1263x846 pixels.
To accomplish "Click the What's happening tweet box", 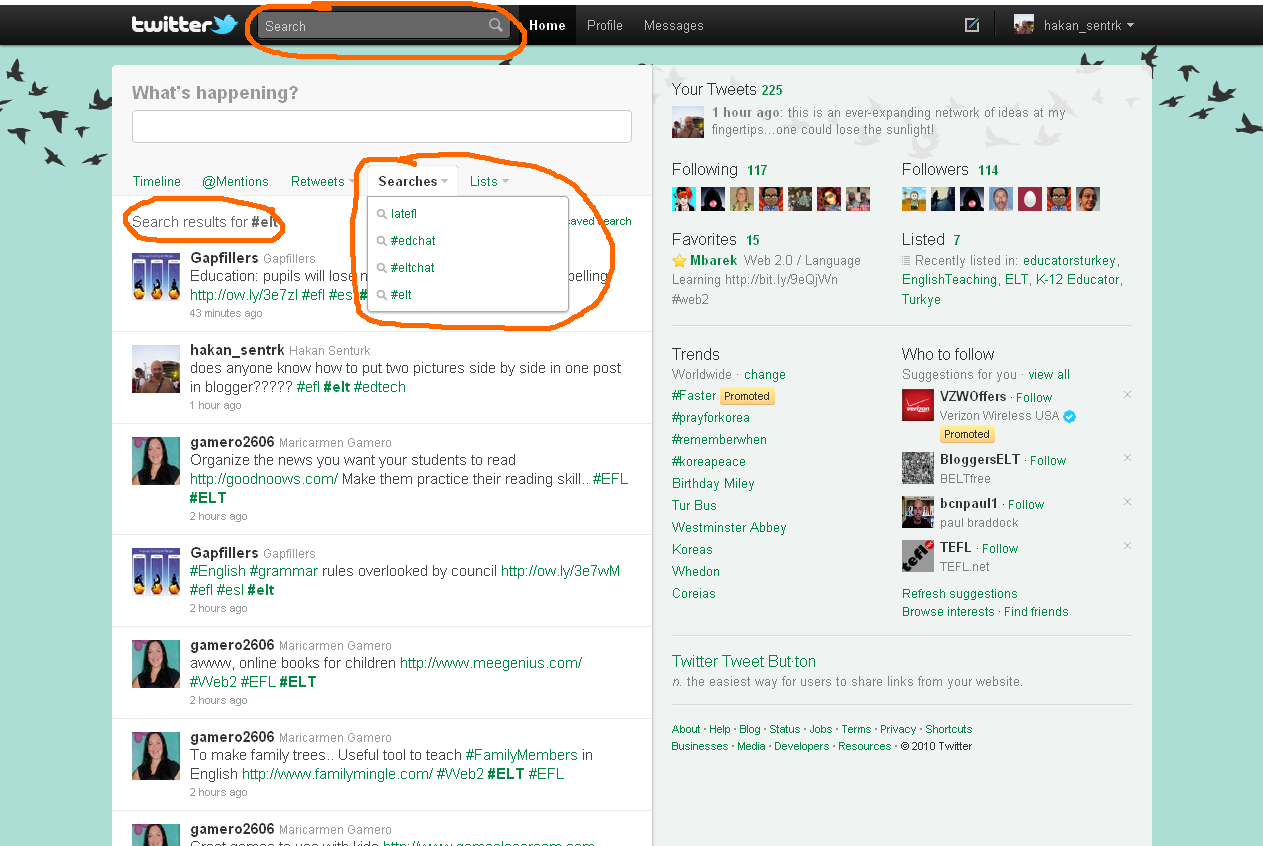I will point(382,126).
